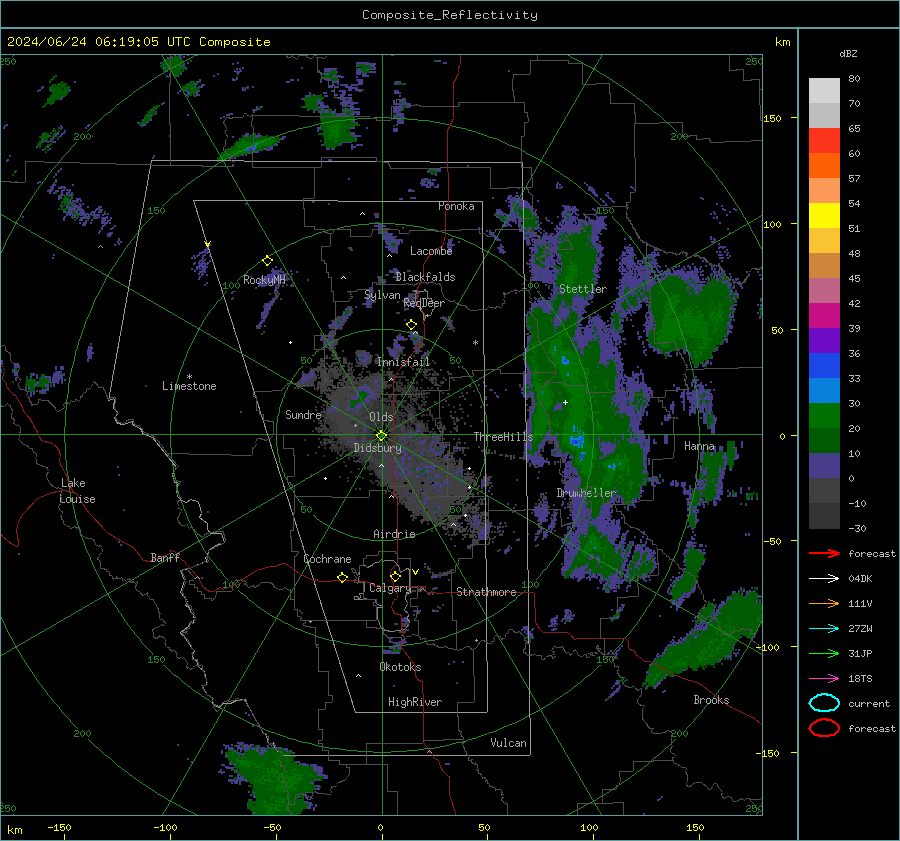
Task: Click the Okotoks label on the map
Action: pos(400,667)
